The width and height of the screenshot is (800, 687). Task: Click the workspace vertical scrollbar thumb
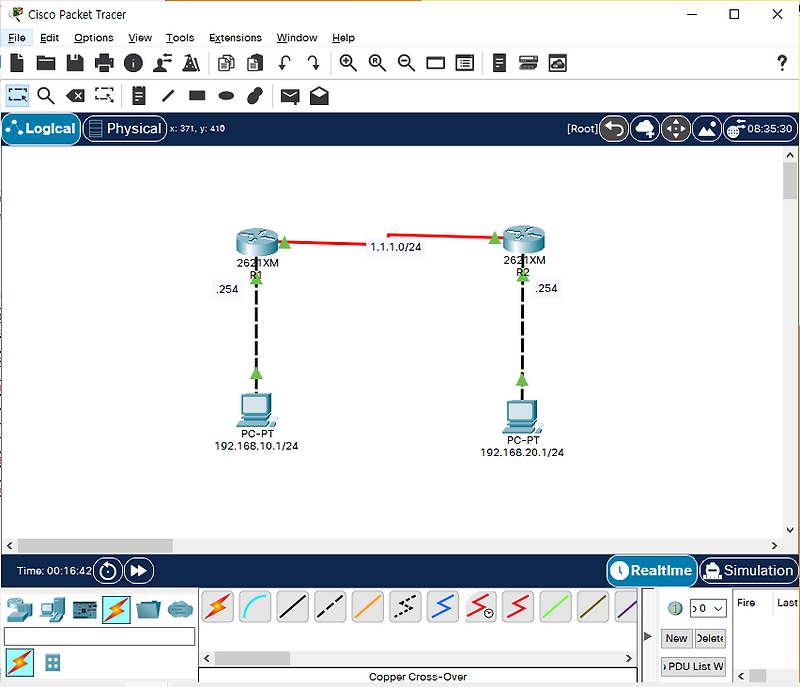click(790, 181)
